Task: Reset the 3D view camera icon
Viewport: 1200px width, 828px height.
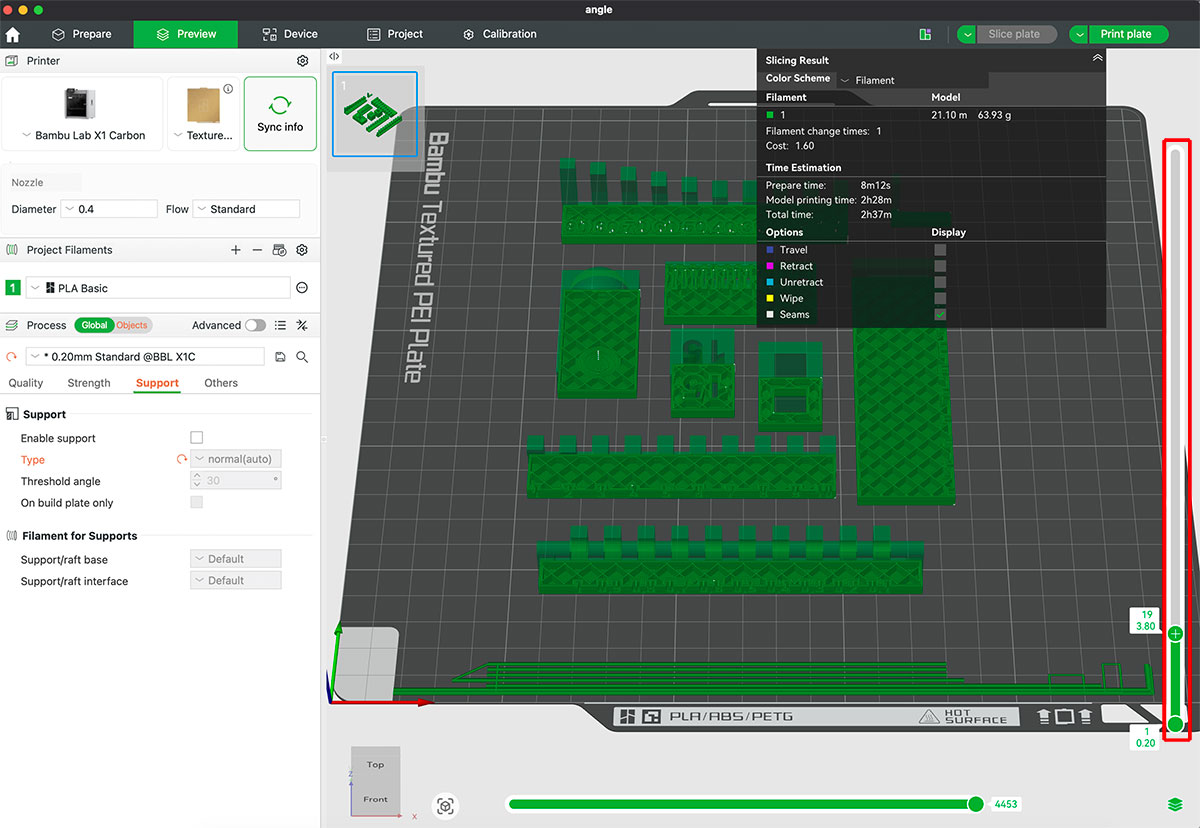Action: [446, 806]
